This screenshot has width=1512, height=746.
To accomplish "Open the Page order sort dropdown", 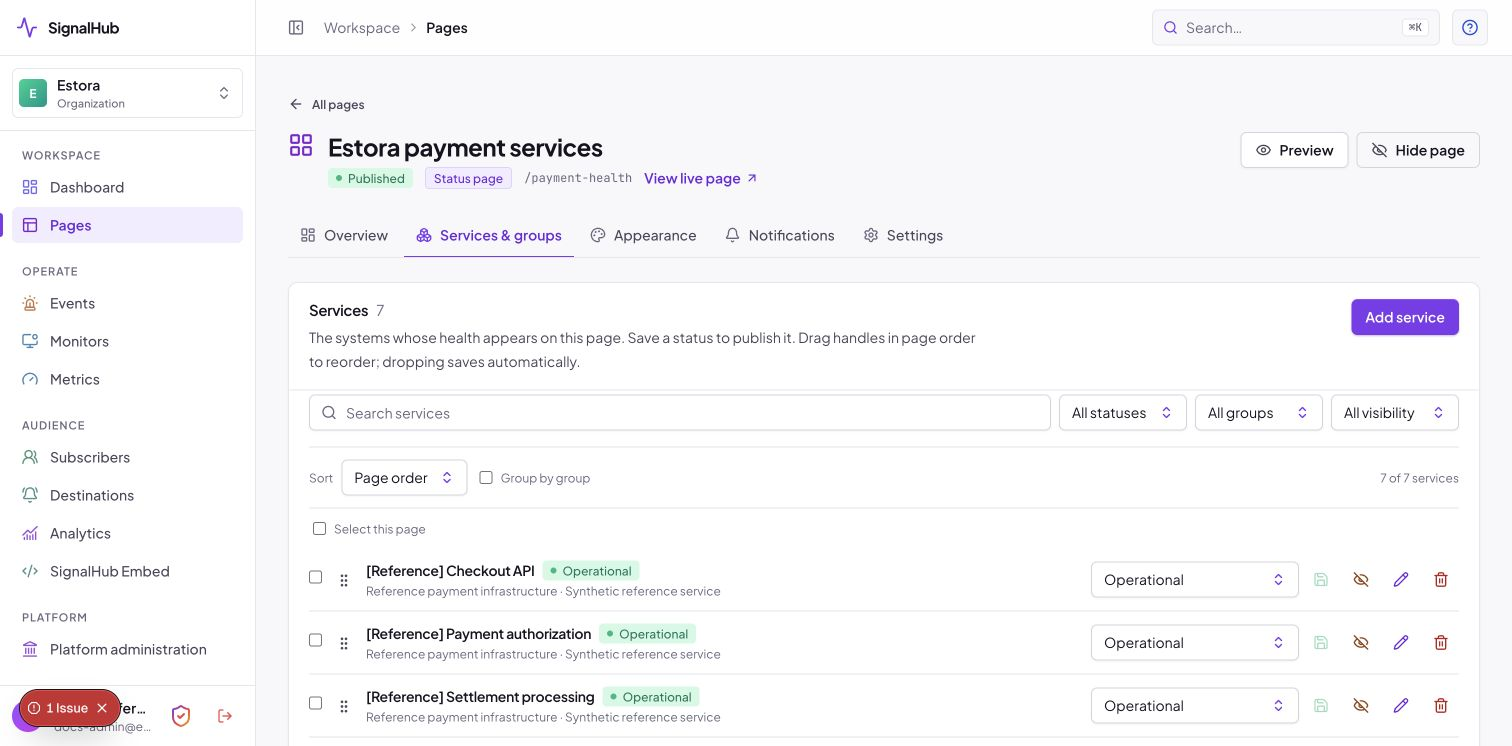I will click(404, 478).
